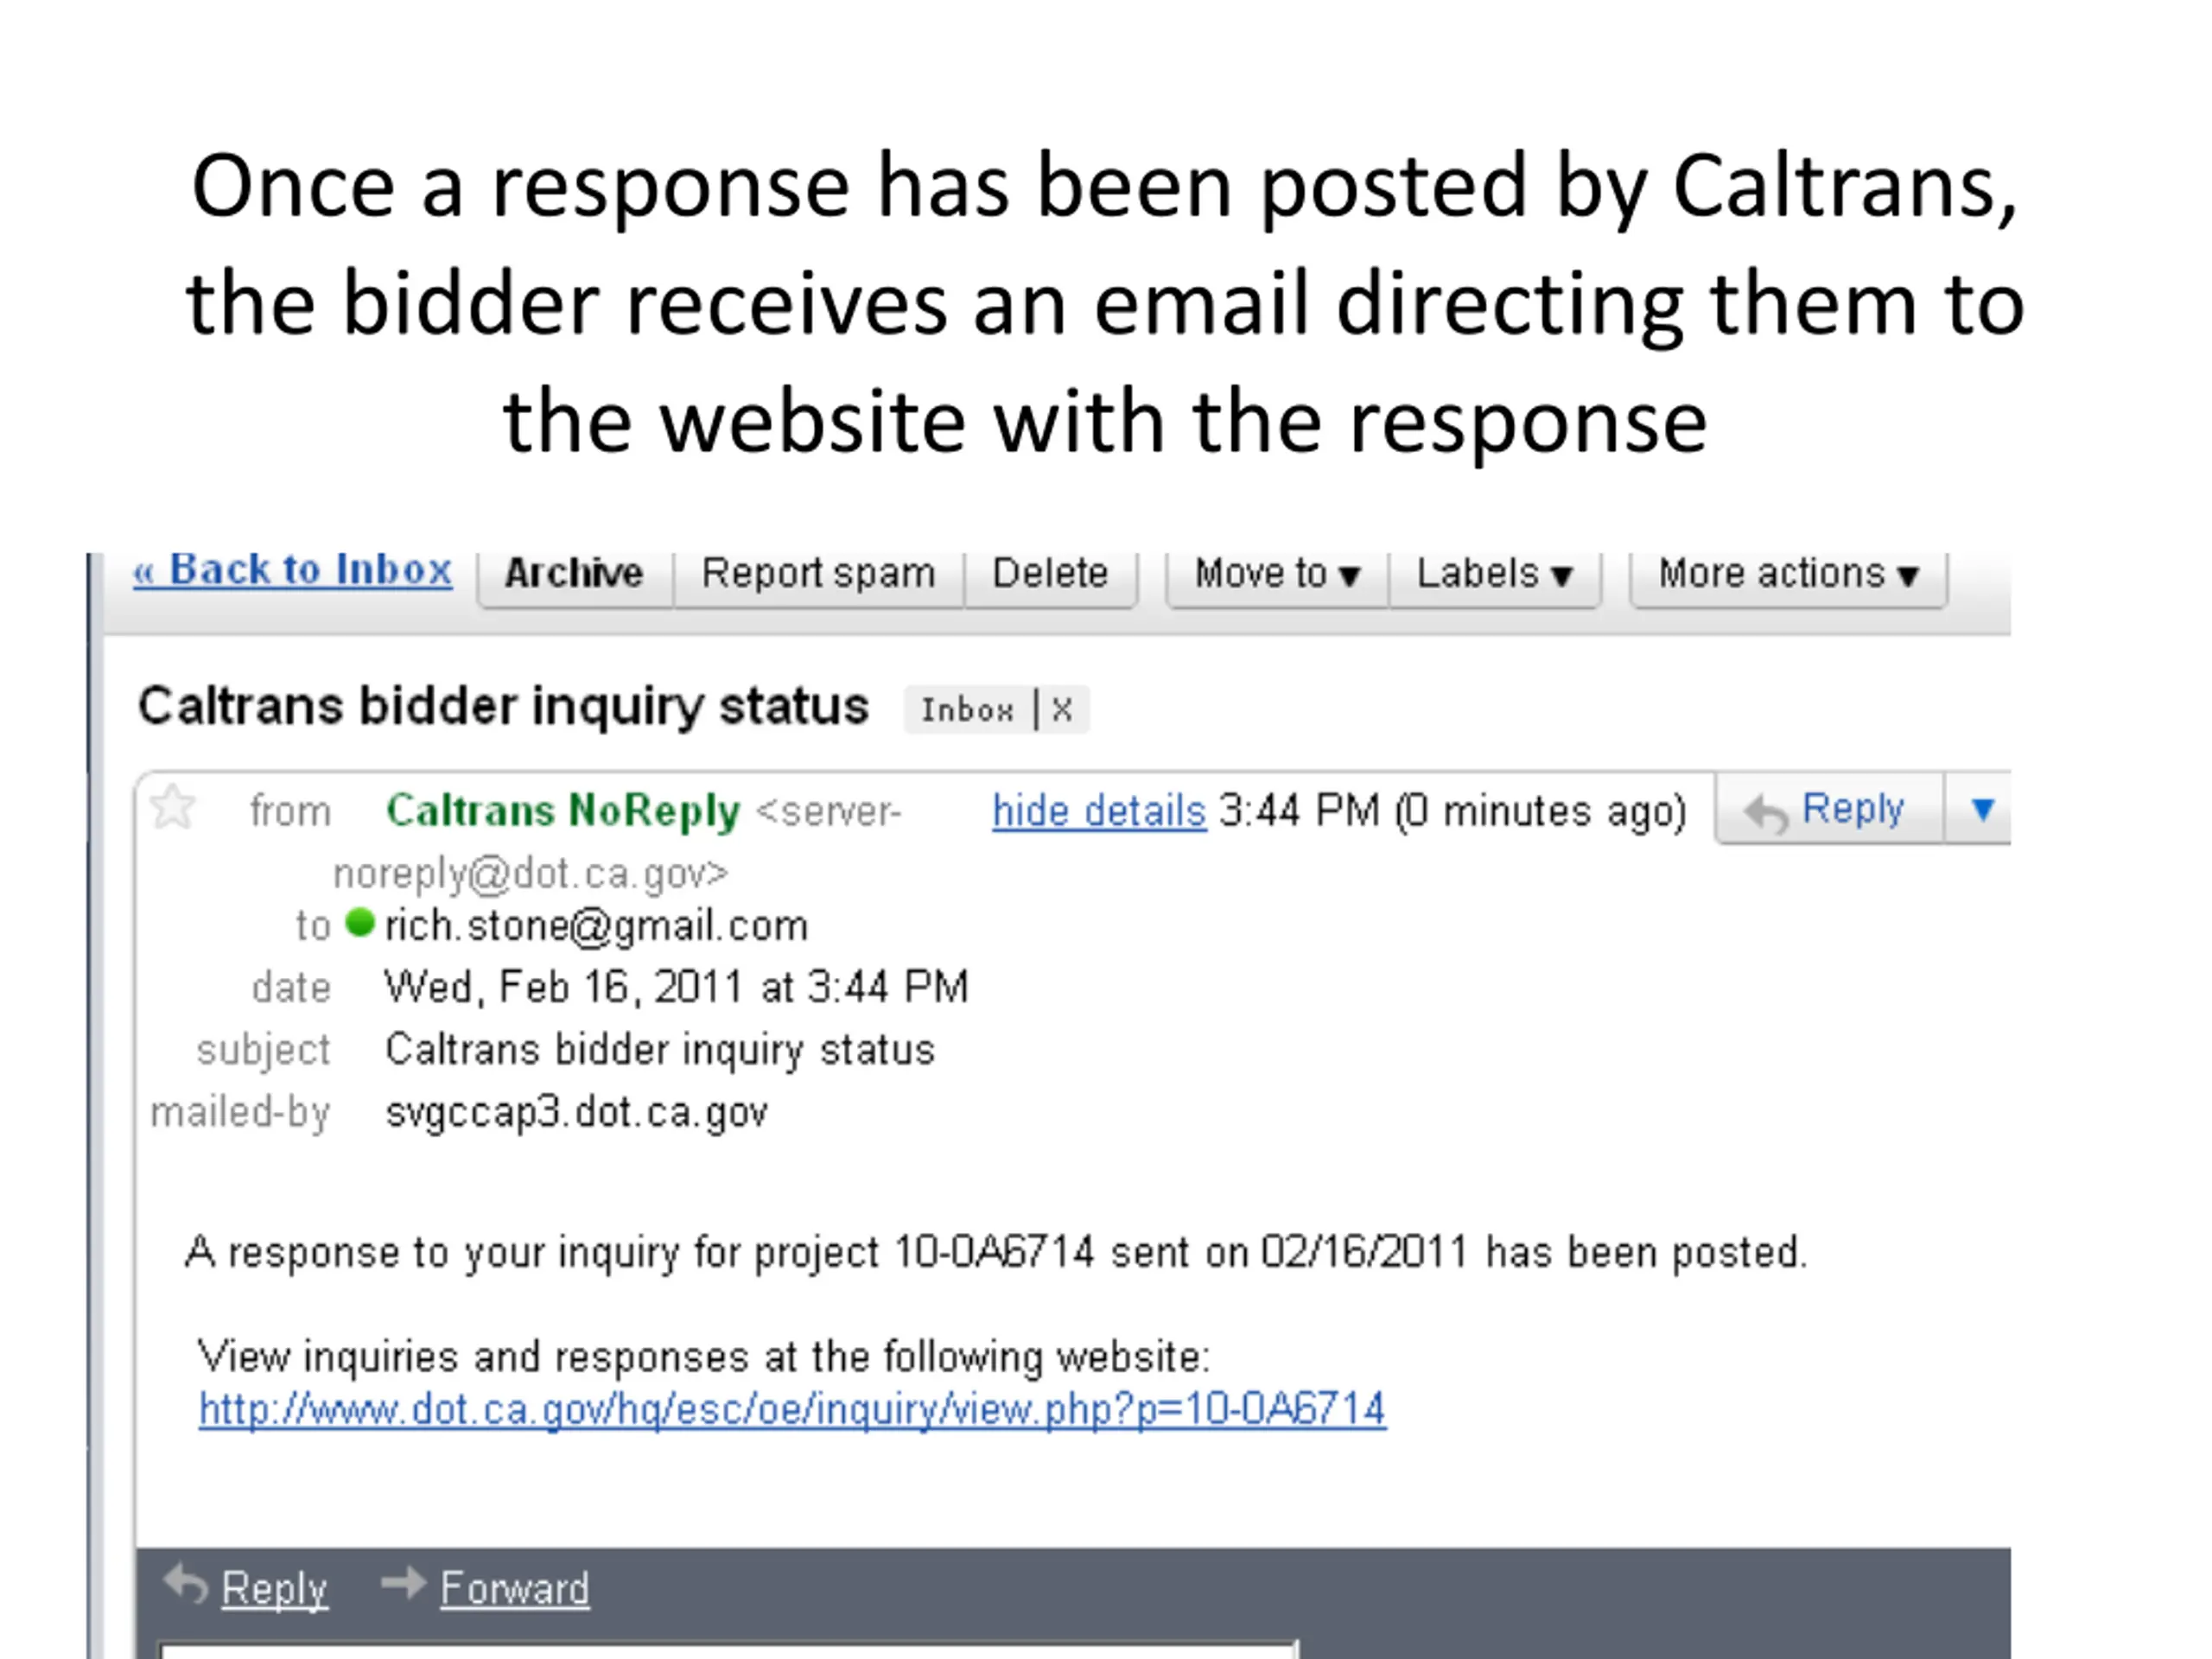Open the Caltrans inquiry view URL
Screen dimensions: 2212x1659
click(x=792, y=1410)
